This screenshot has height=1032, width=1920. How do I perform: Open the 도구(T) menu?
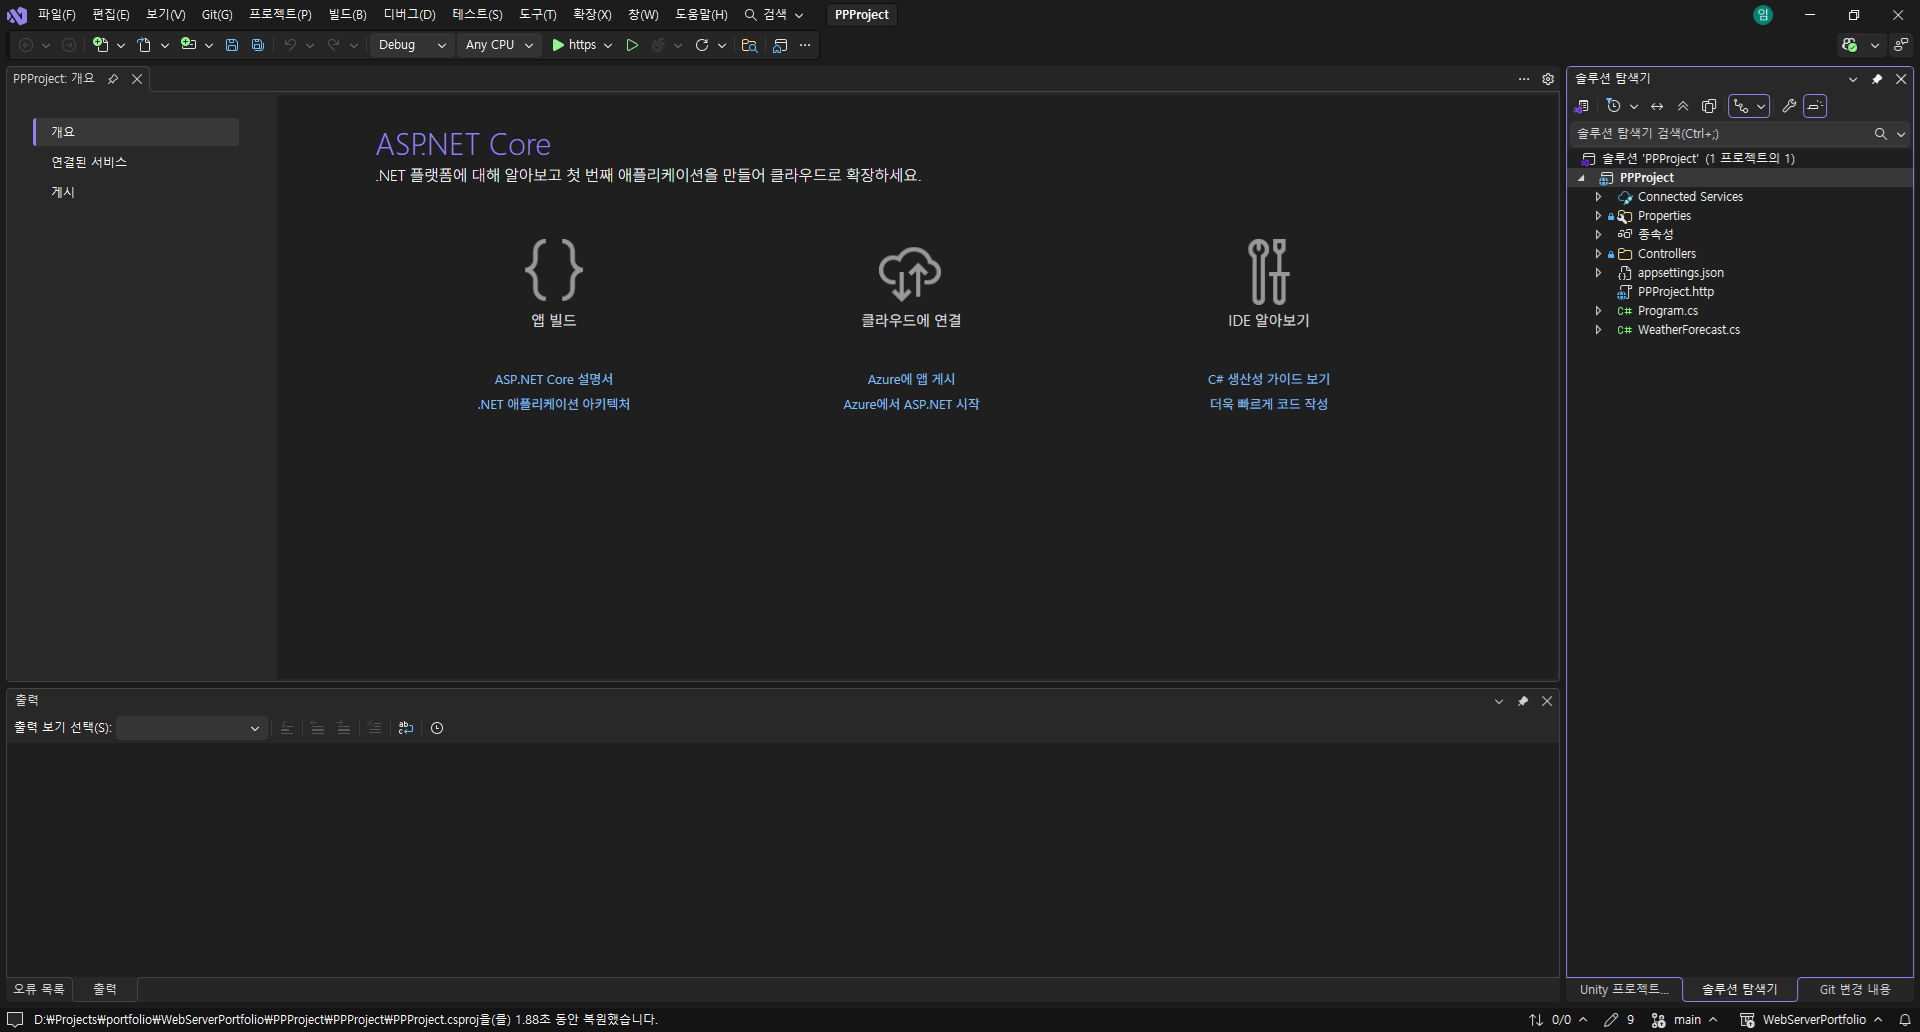[538, 15]
